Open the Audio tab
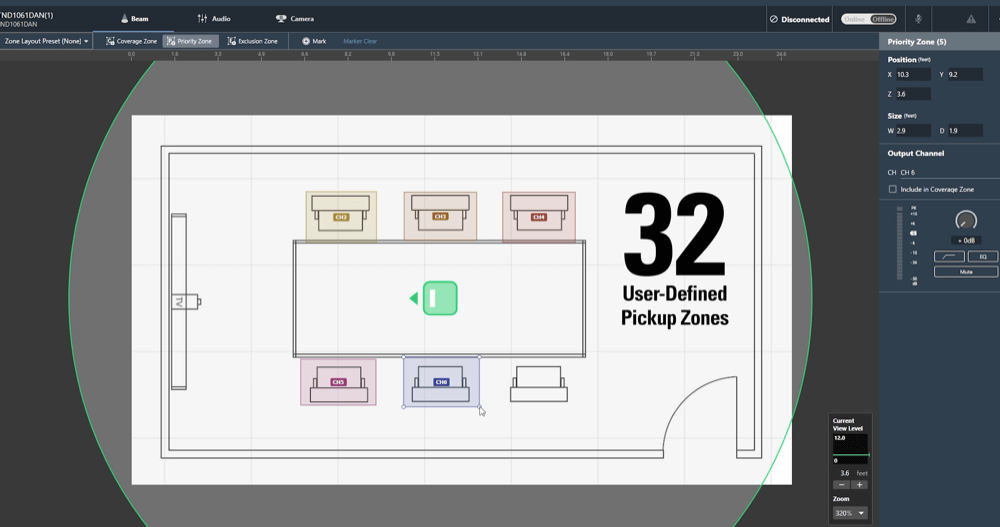The height and width of the screenshot is (527, 1000). pyautogui.click(x=214, y=19)
